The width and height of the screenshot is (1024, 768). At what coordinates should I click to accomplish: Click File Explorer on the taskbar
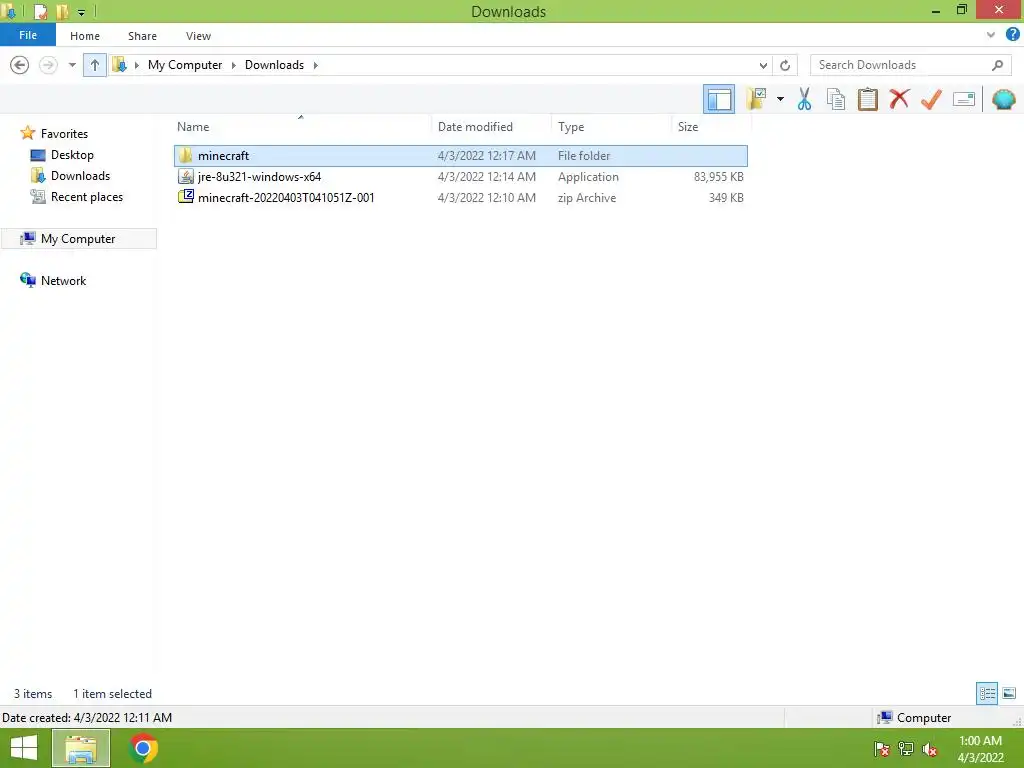[x=81, y=748]
